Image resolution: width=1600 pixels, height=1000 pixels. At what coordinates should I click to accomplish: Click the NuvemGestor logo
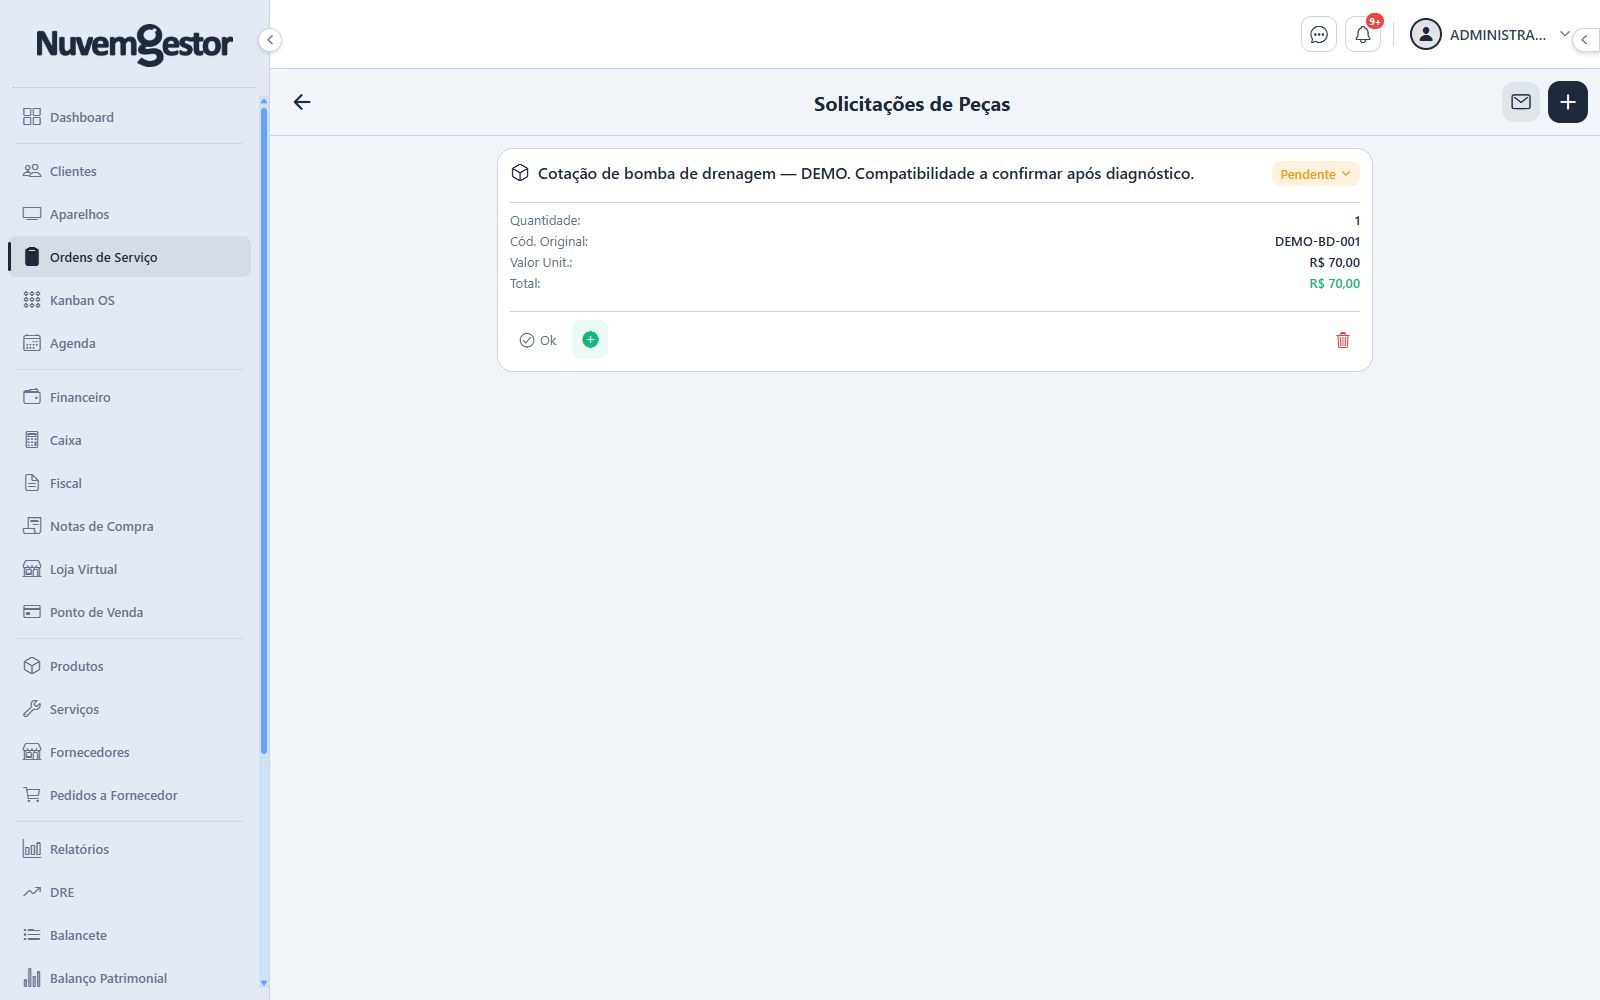pos(134,45)
